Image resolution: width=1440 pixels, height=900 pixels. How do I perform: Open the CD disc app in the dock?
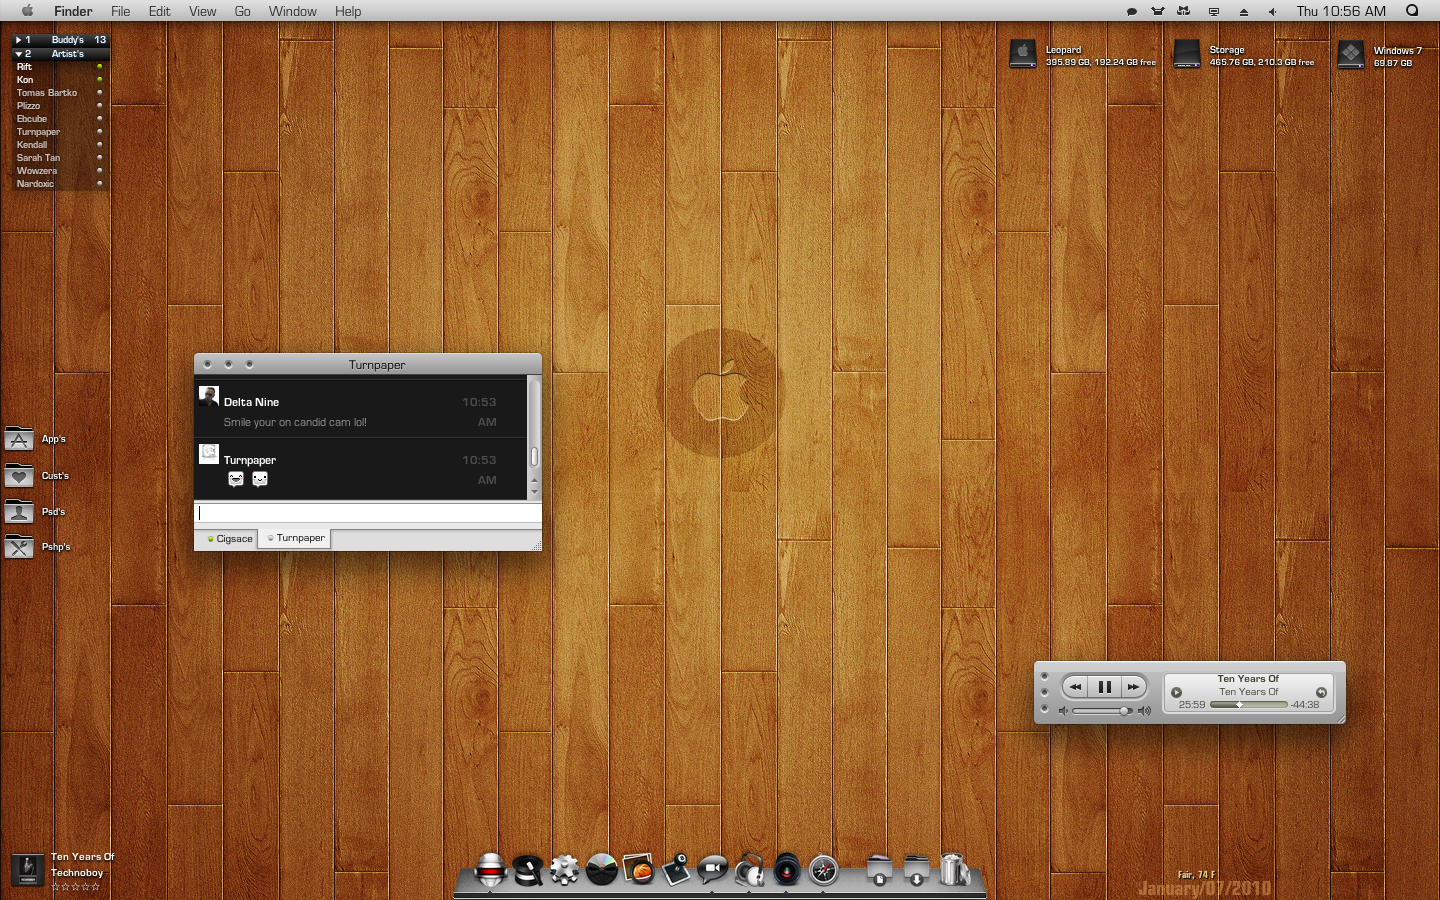(602, 870)
